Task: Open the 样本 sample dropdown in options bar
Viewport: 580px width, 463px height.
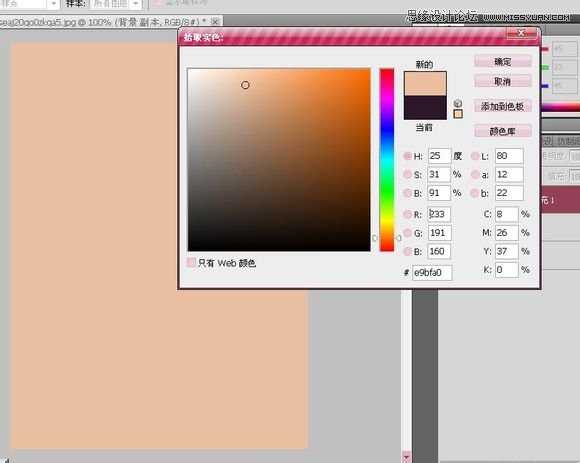Action: (115, 4)
